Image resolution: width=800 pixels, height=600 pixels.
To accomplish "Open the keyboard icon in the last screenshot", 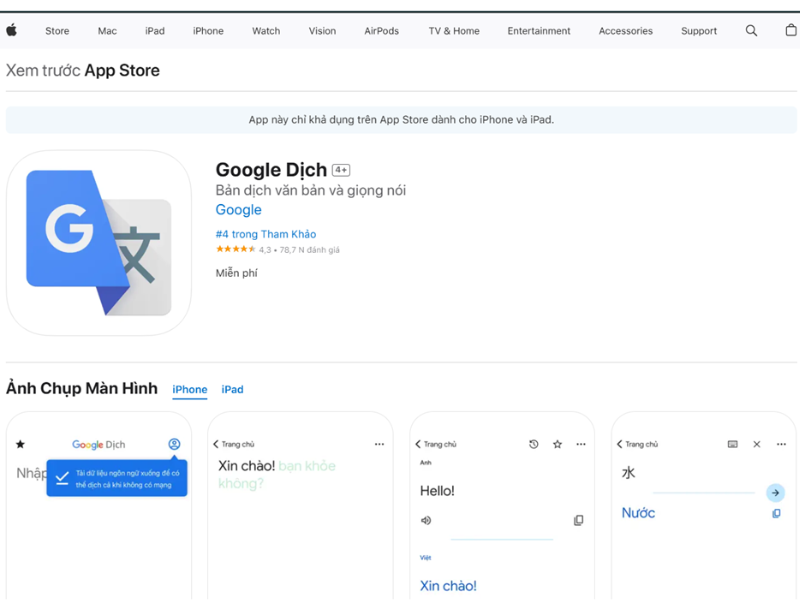I will pos(734,445).
